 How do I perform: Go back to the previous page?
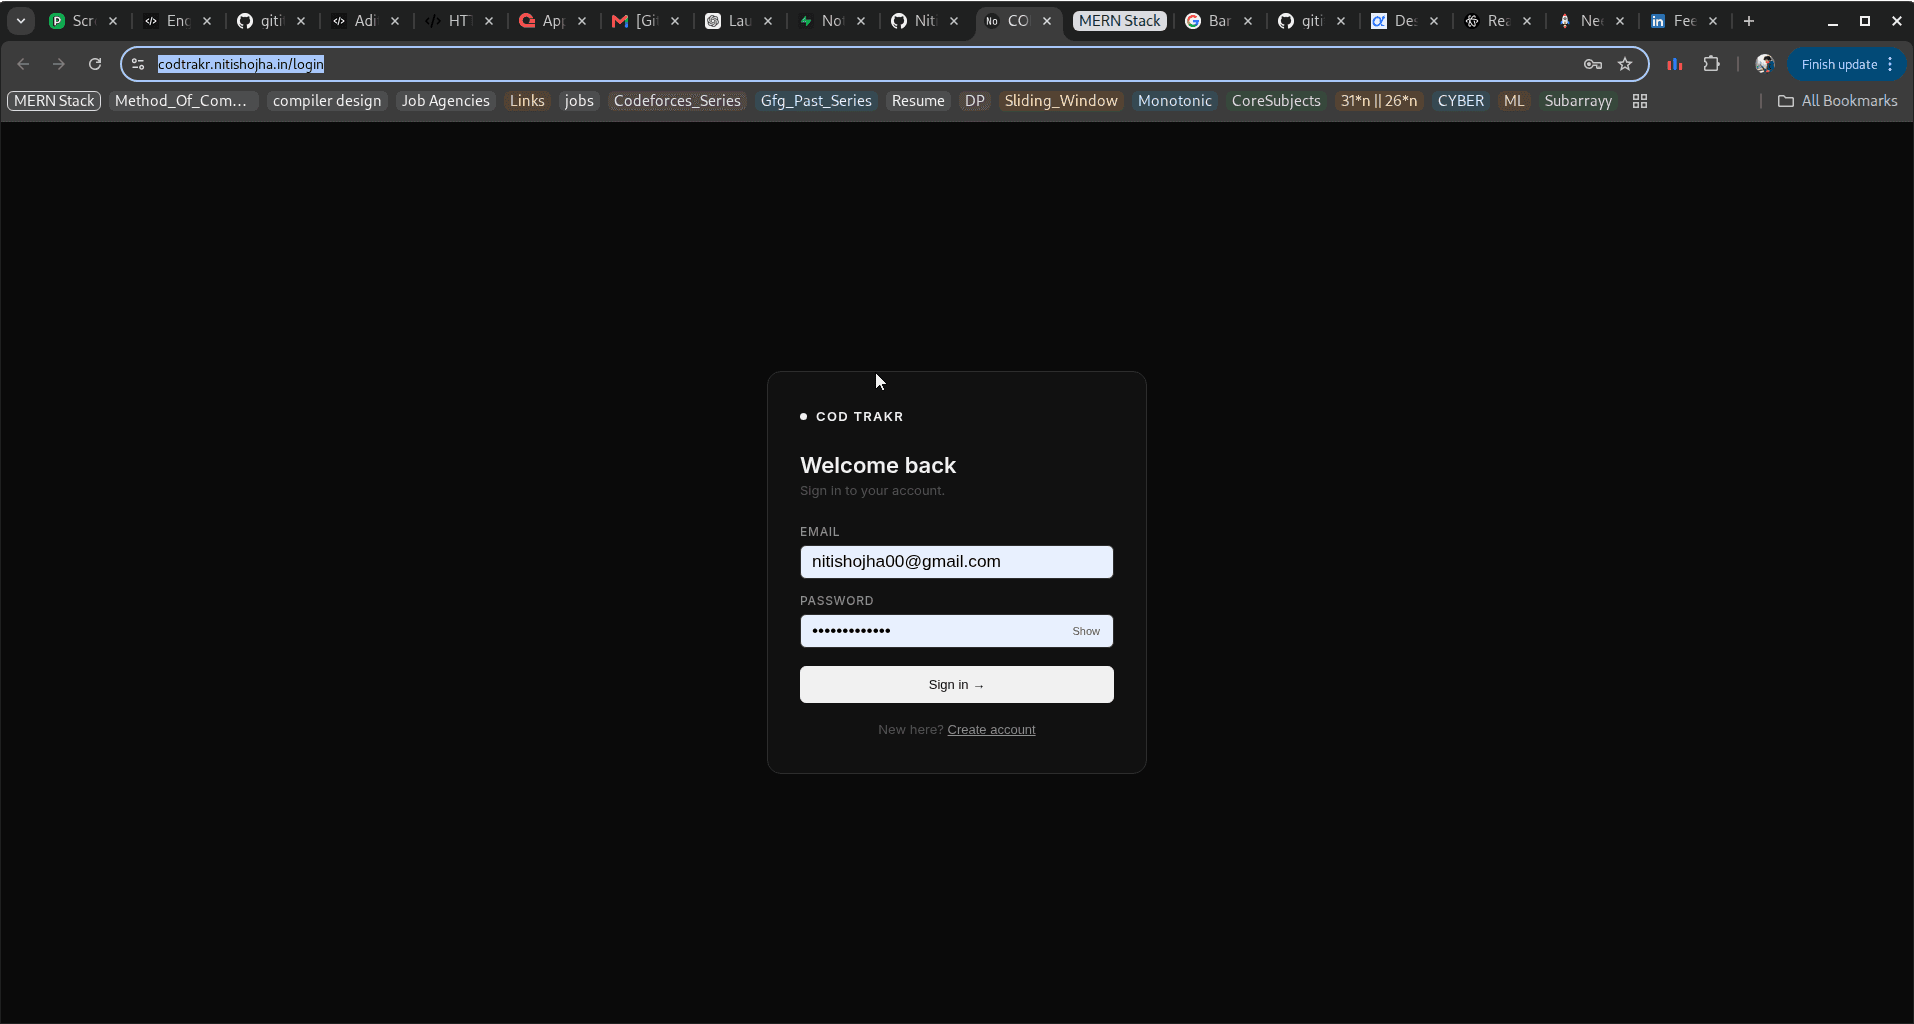[x=23, y=64]
